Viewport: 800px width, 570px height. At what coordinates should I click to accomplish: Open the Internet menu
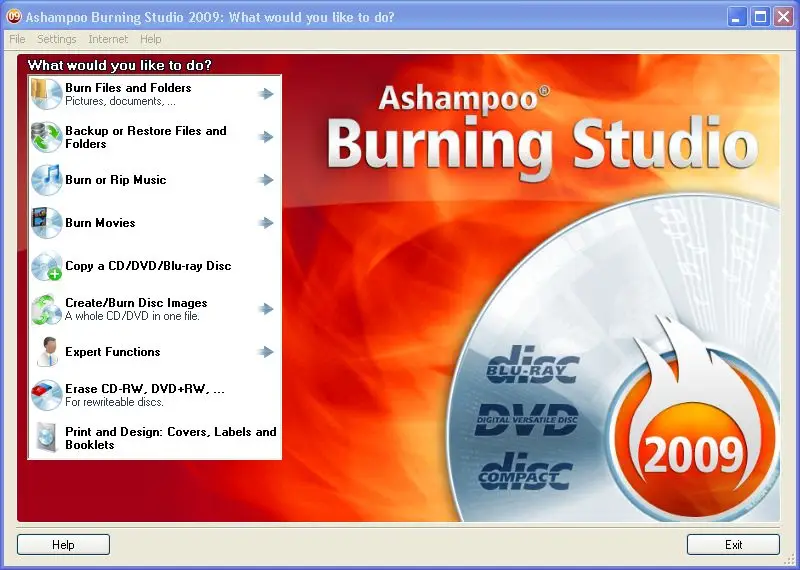108,39
